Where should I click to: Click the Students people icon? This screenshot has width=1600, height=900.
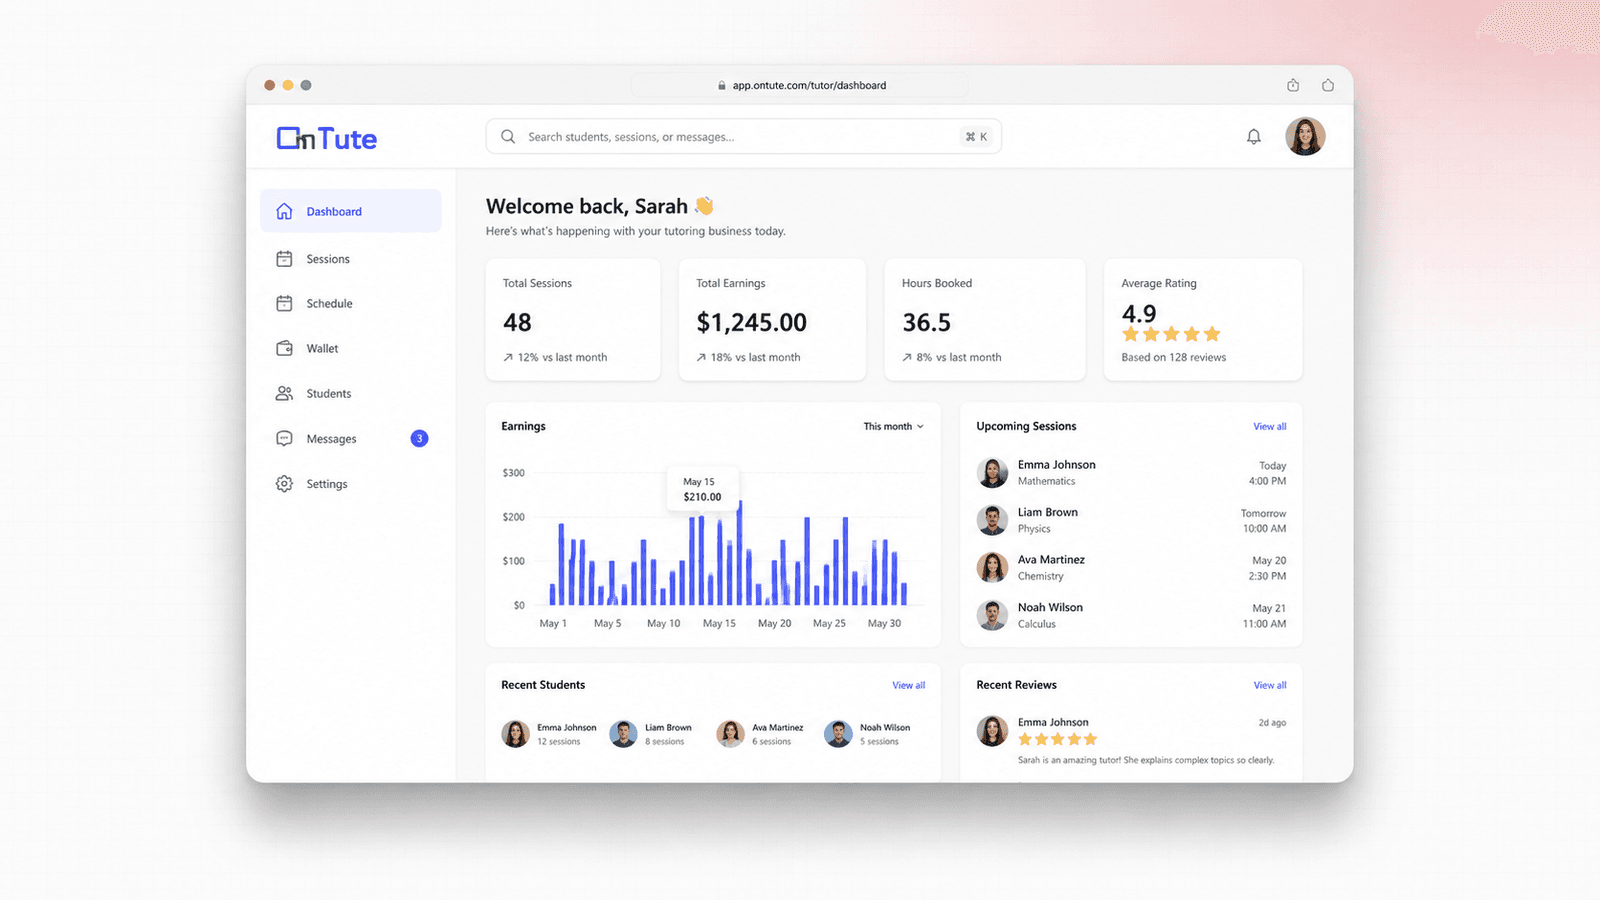pos(284,393)
